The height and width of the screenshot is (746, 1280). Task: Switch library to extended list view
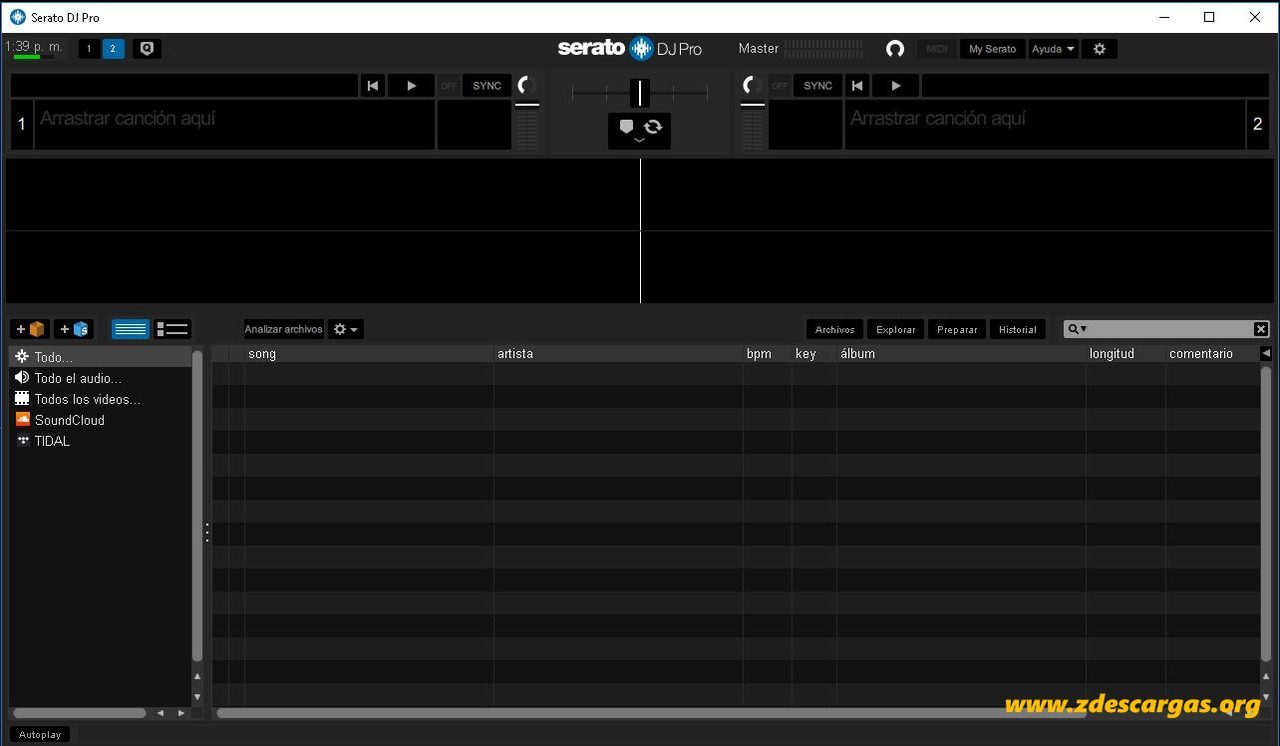[172, 329]
